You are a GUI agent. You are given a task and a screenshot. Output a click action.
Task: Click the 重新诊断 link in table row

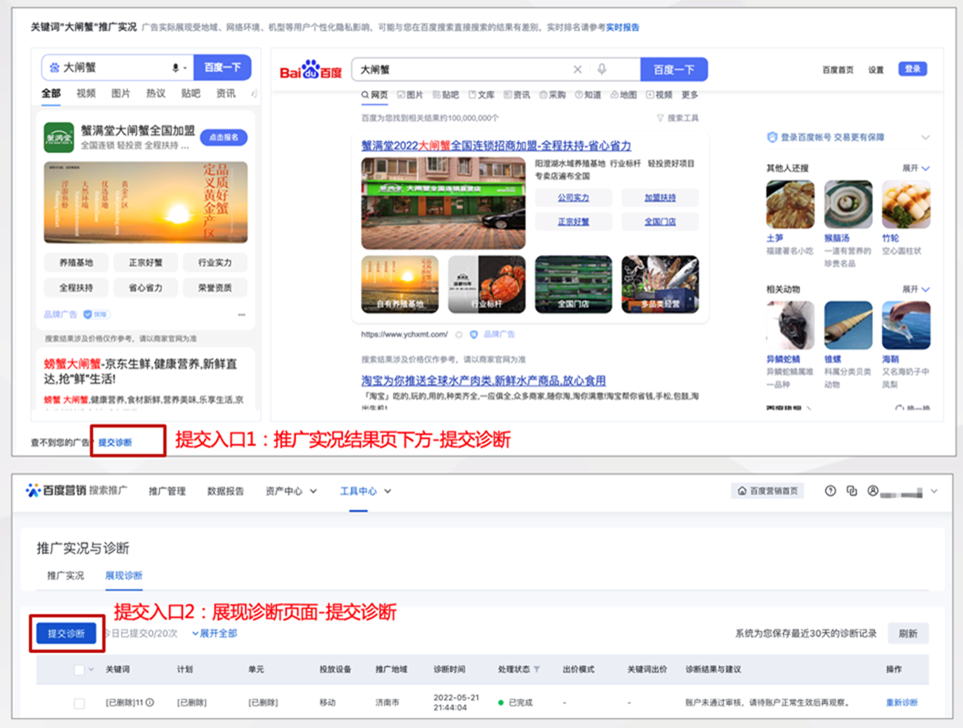pos(902,703)
